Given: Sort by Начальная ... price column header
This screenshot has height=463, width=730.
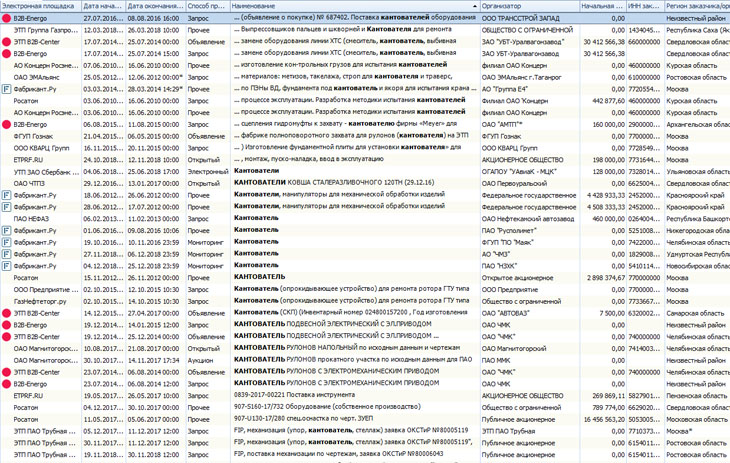Looking at the screenshot, I should 603,6.
